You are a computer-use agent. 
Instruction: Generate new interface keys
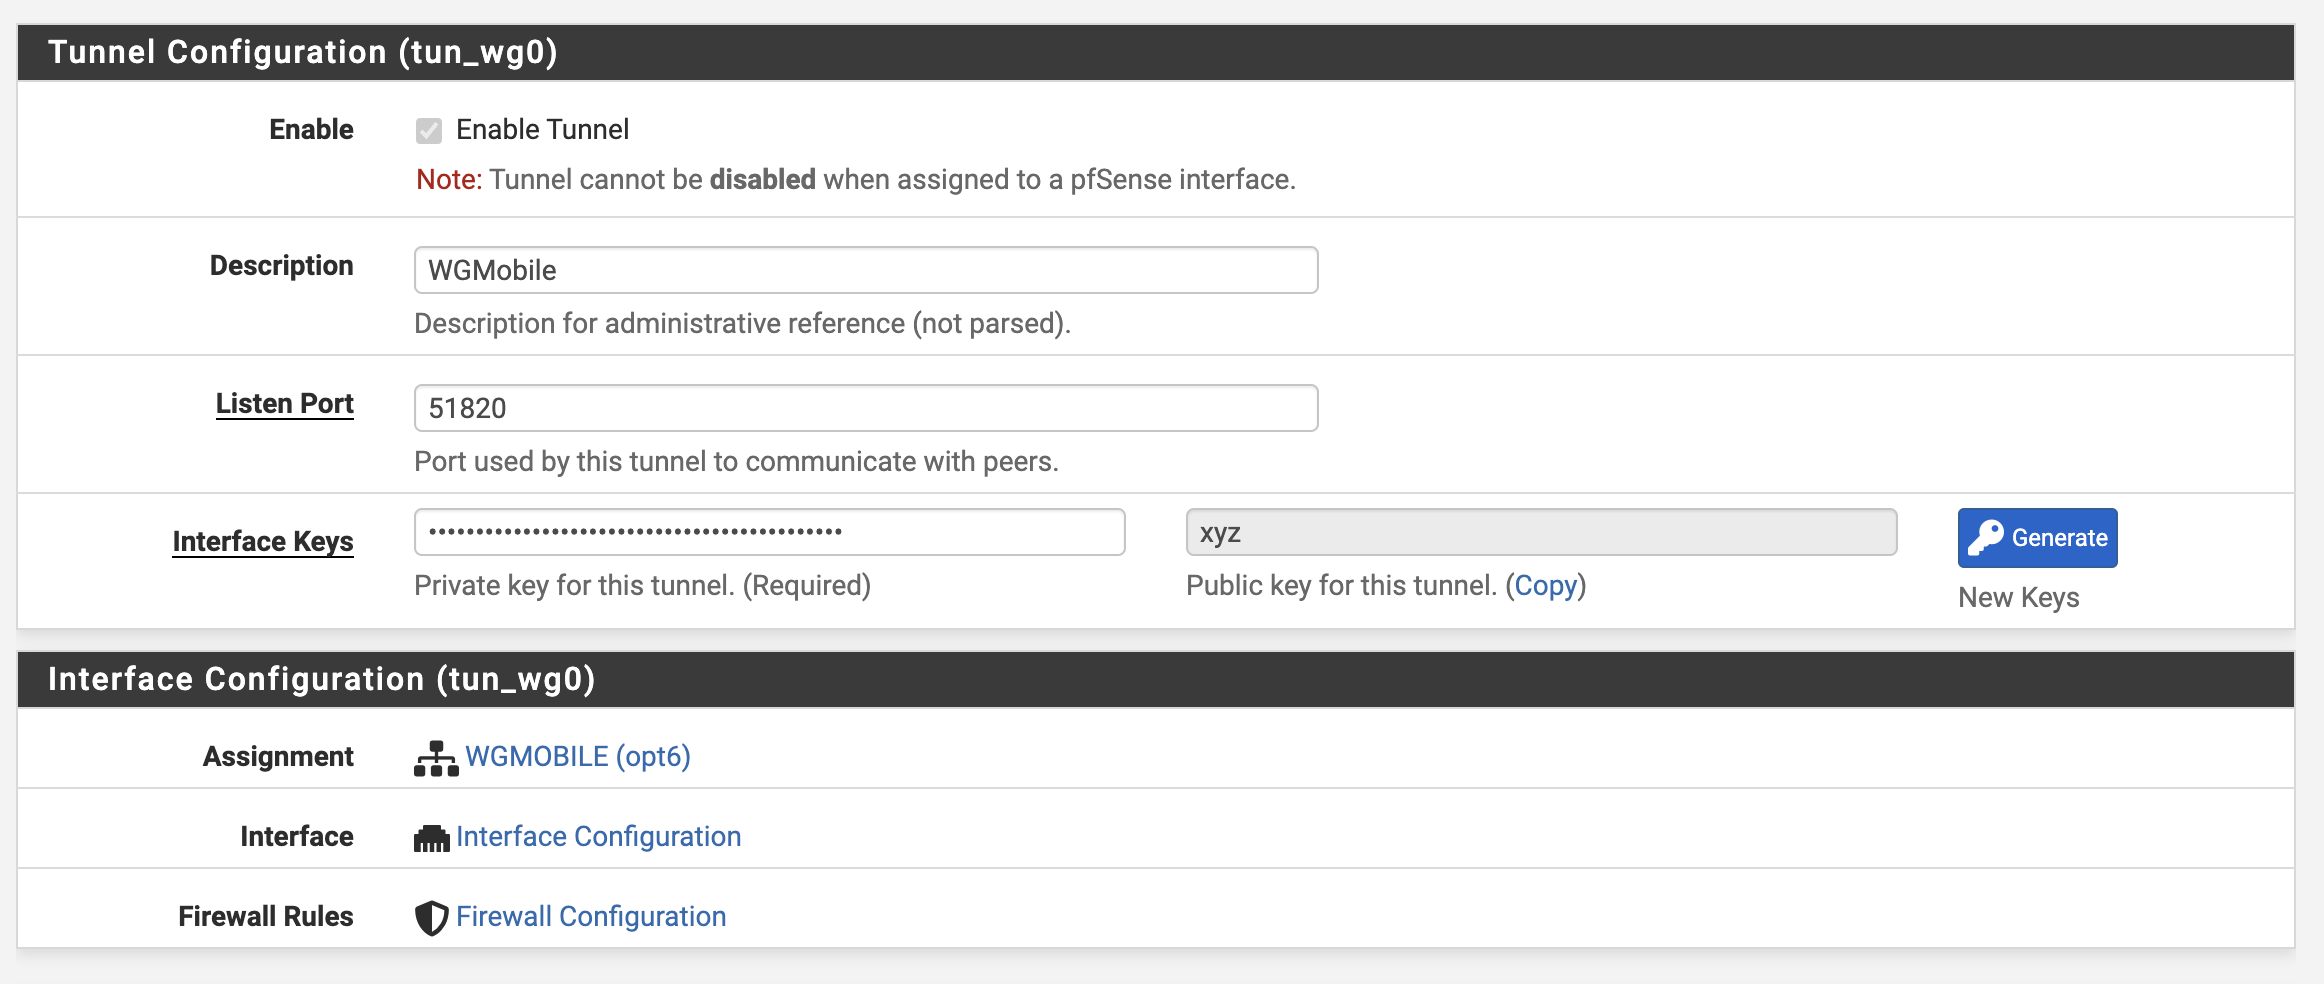tap(2037, 538)
